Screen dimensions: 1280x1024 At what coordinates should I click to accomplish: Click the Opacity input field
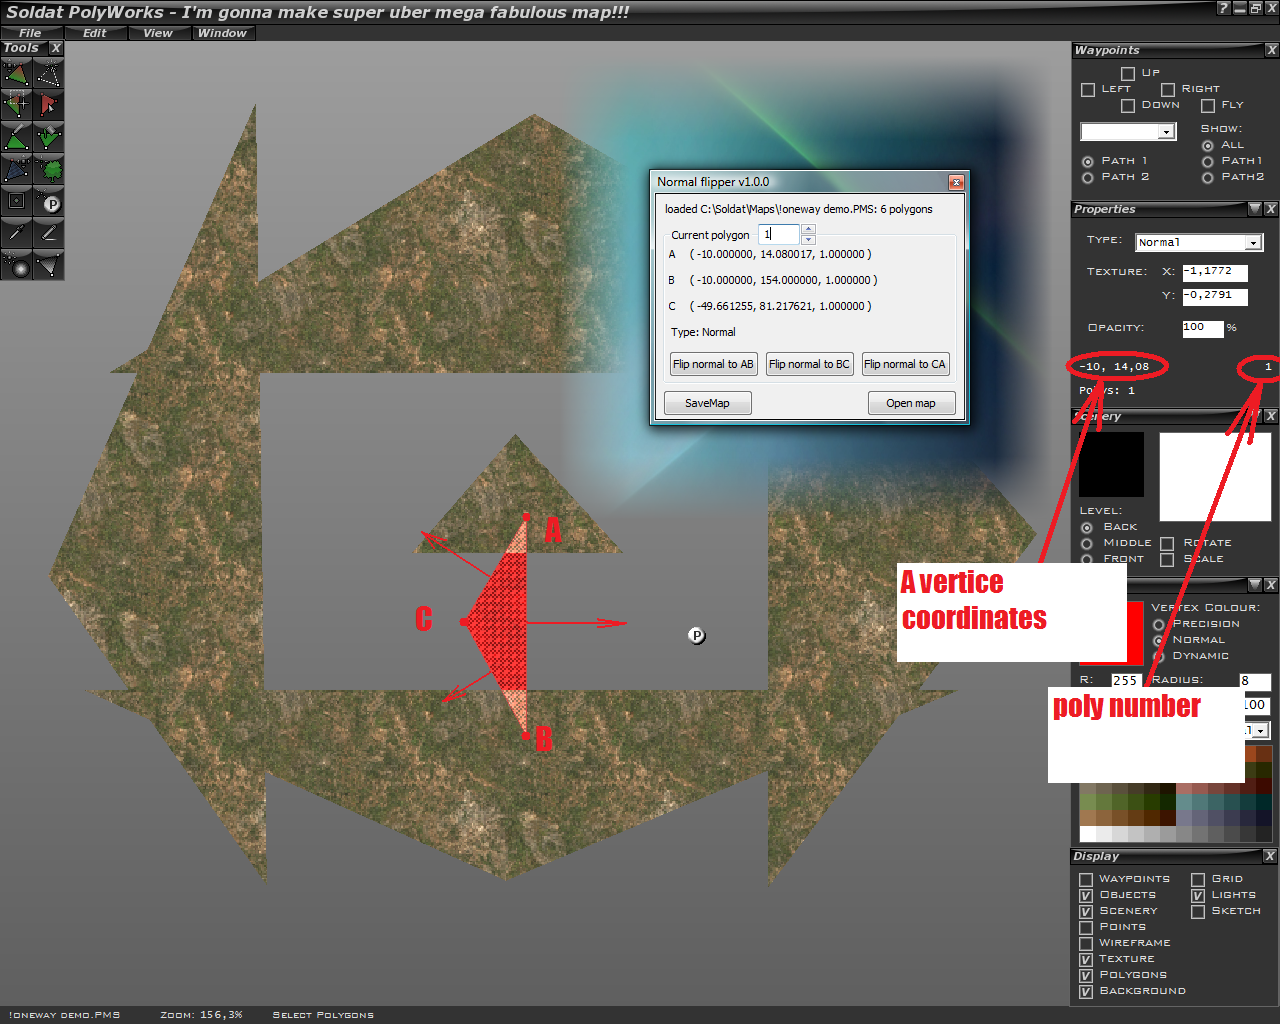coord(1202,328)
